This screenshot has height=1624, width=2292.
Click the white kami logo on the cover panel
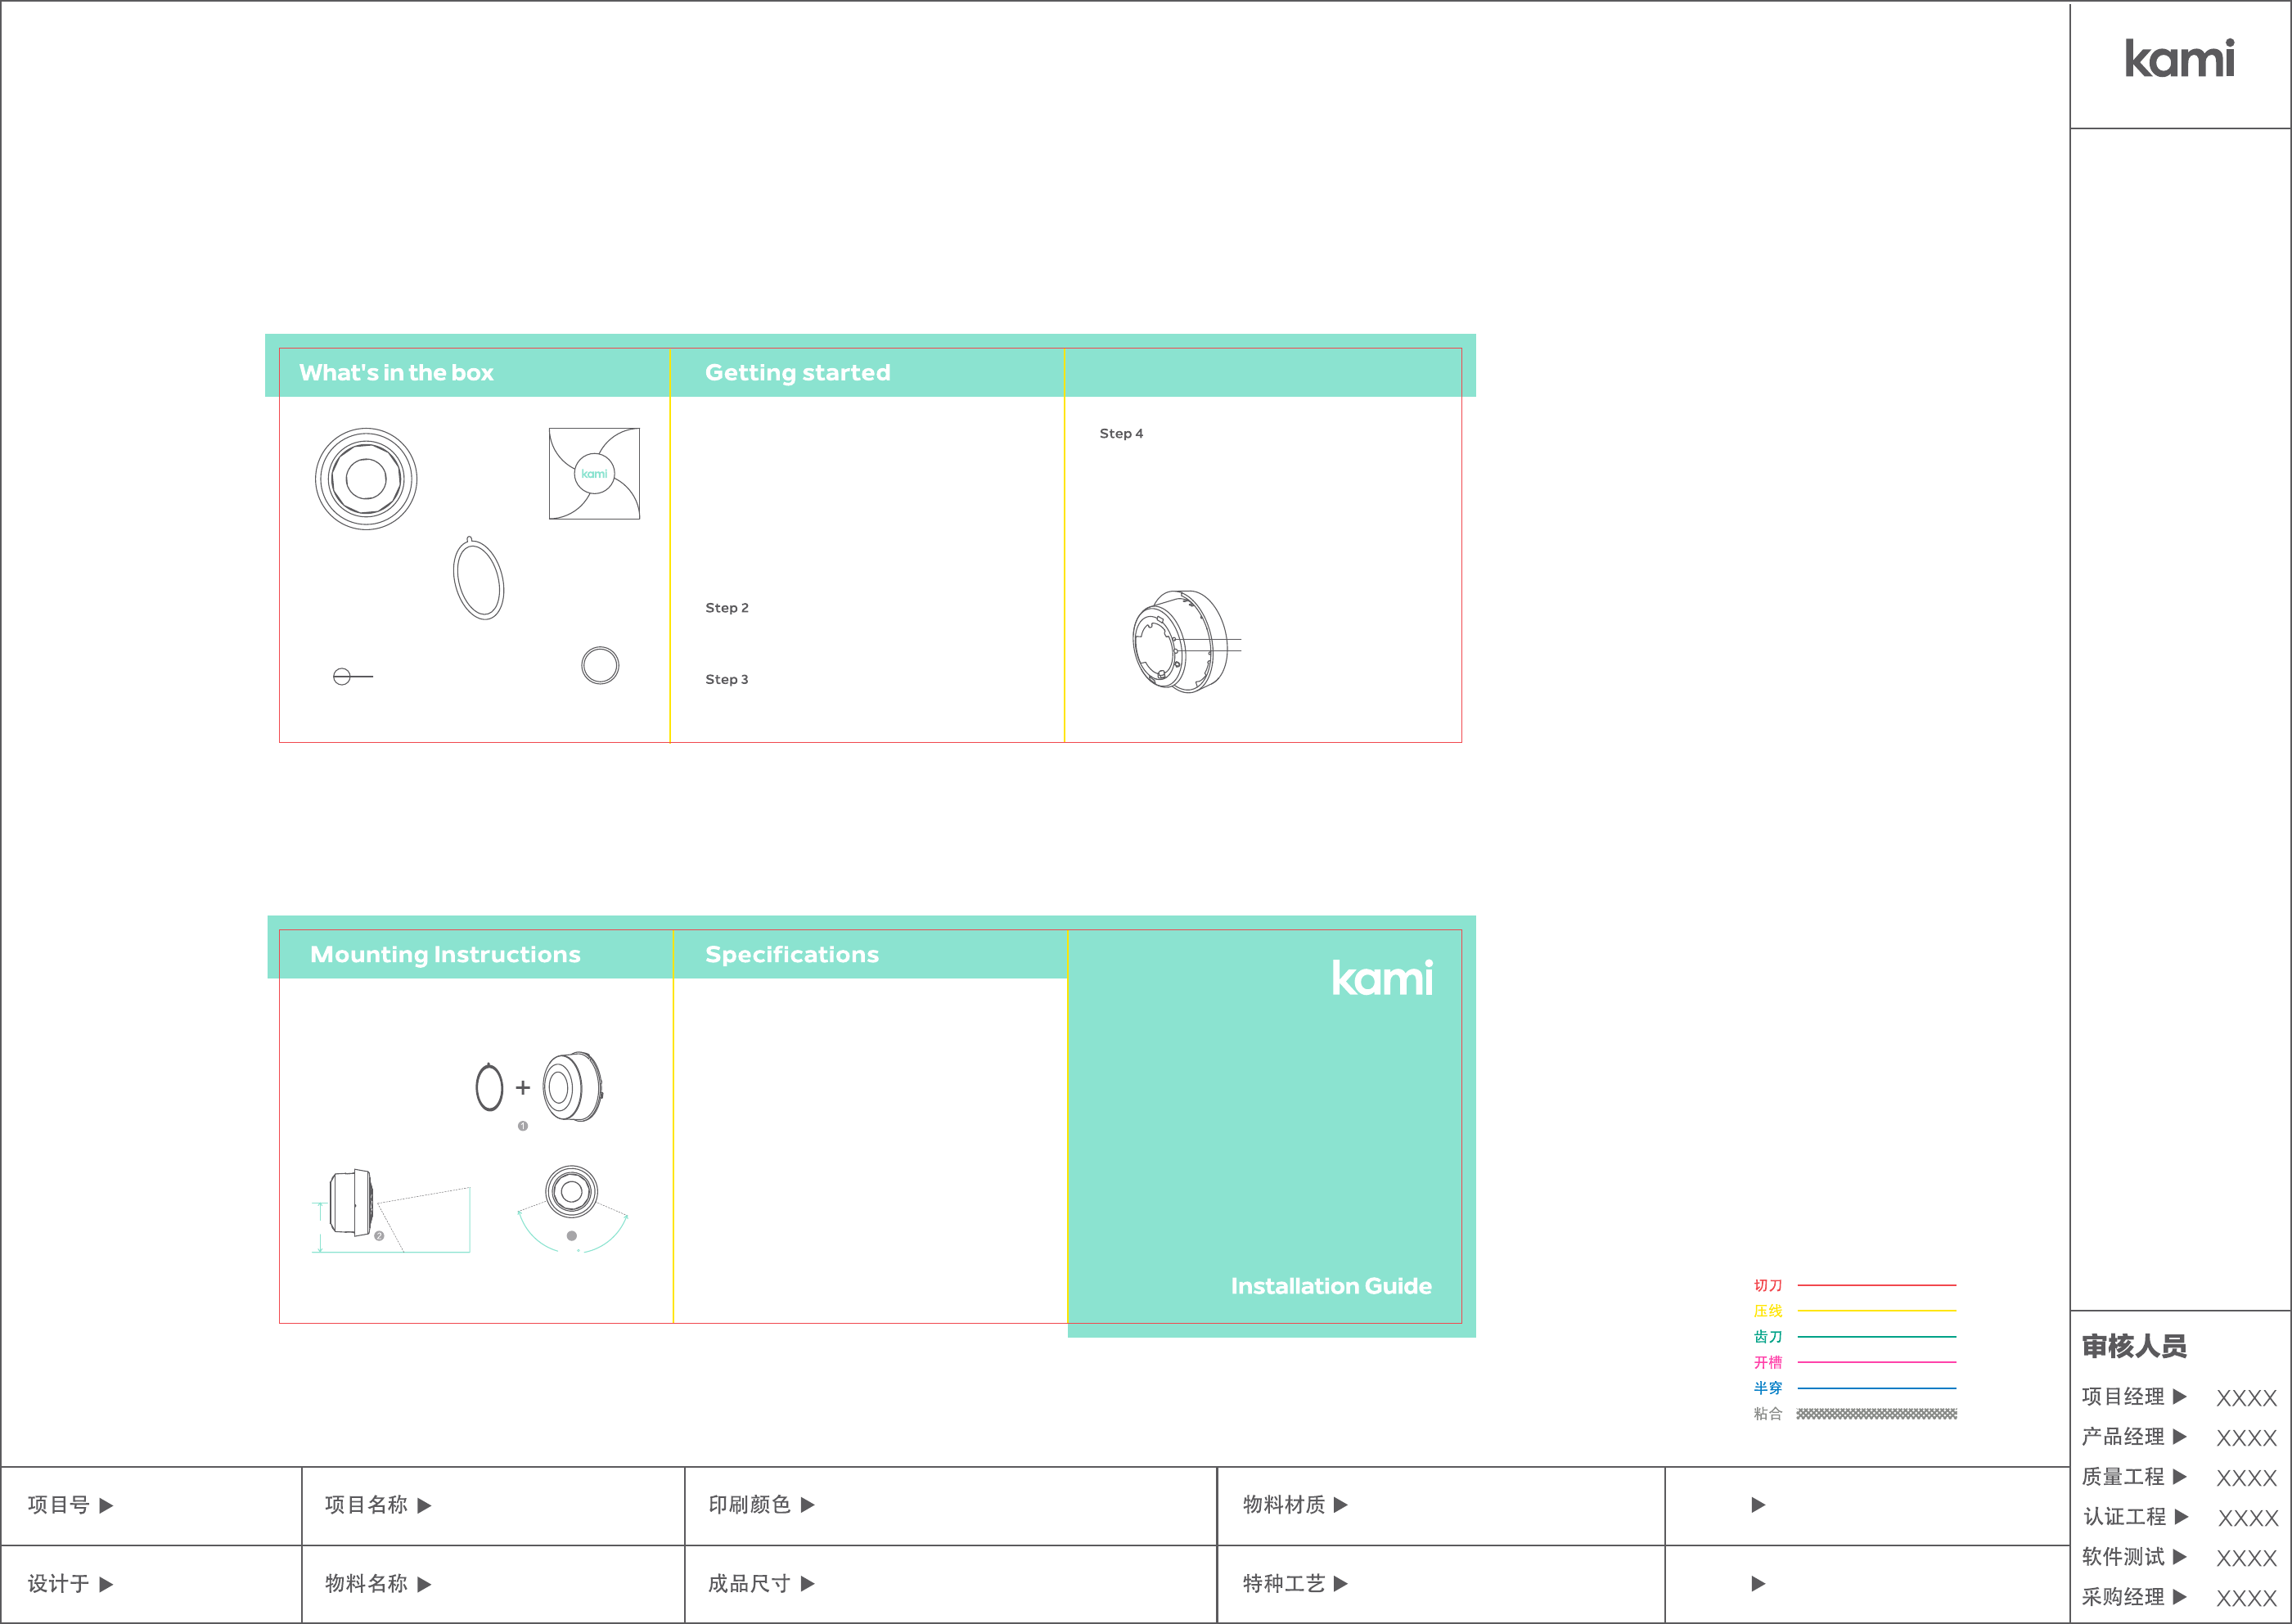pyautogui.click(x=1382, y=978)
